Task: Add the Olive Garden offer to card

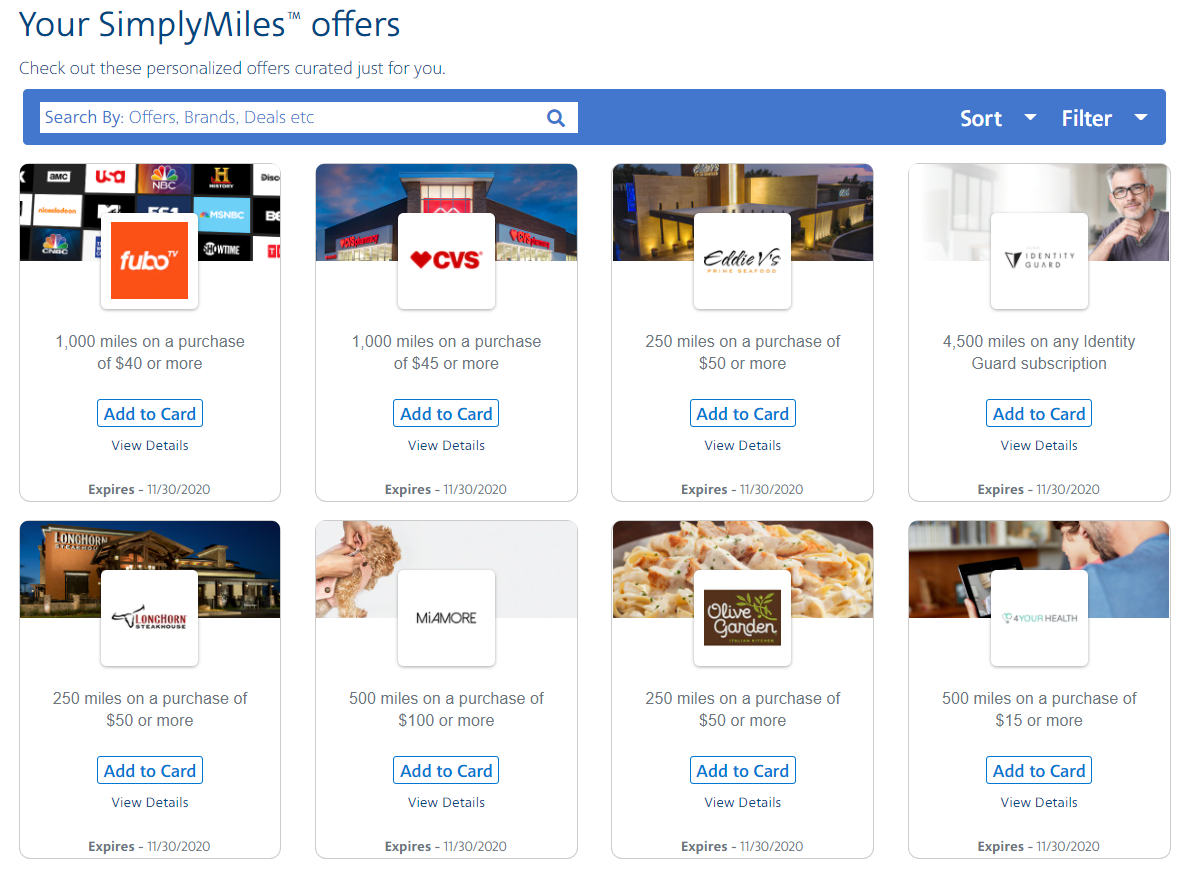Action: pyautogui.click(x=742, y=770)
